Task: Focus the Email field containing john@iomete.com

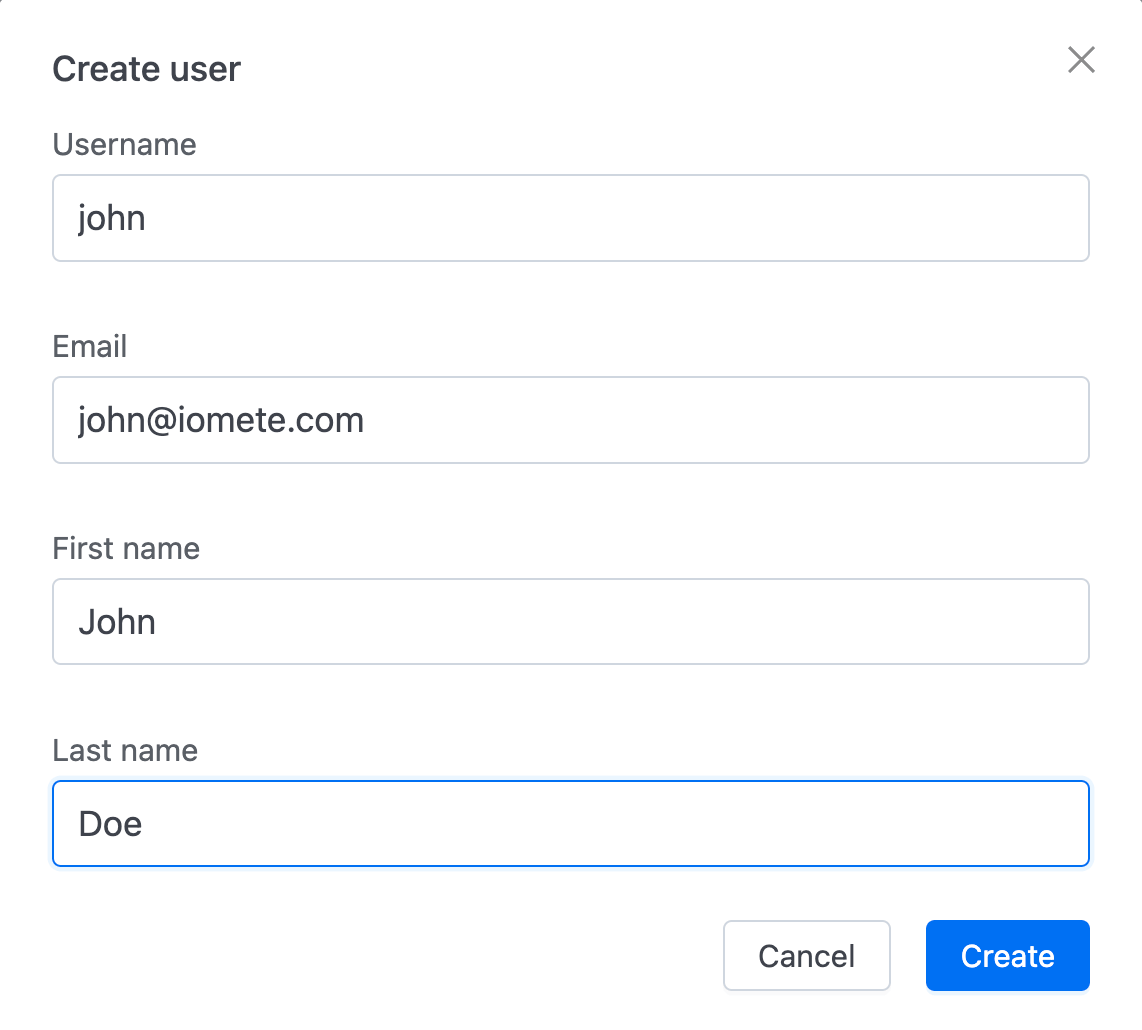Action: 570,420
